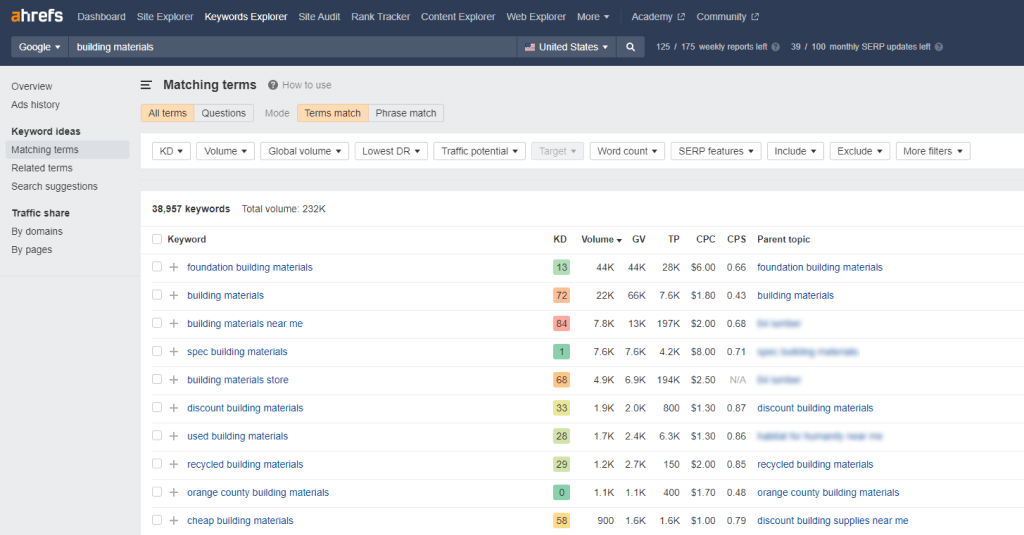The width and height of the screenshot is (1024, 535).
Task: Expand the SERP features filter
Action: click(716, 151)
